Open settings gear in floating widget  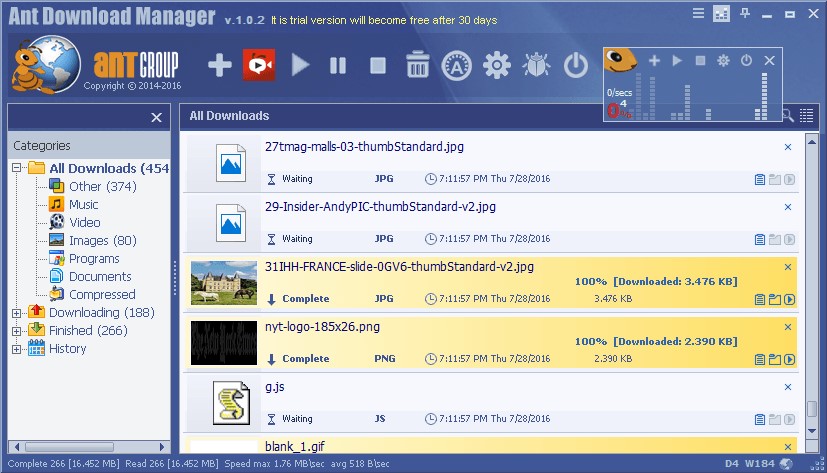coord(723,61)
